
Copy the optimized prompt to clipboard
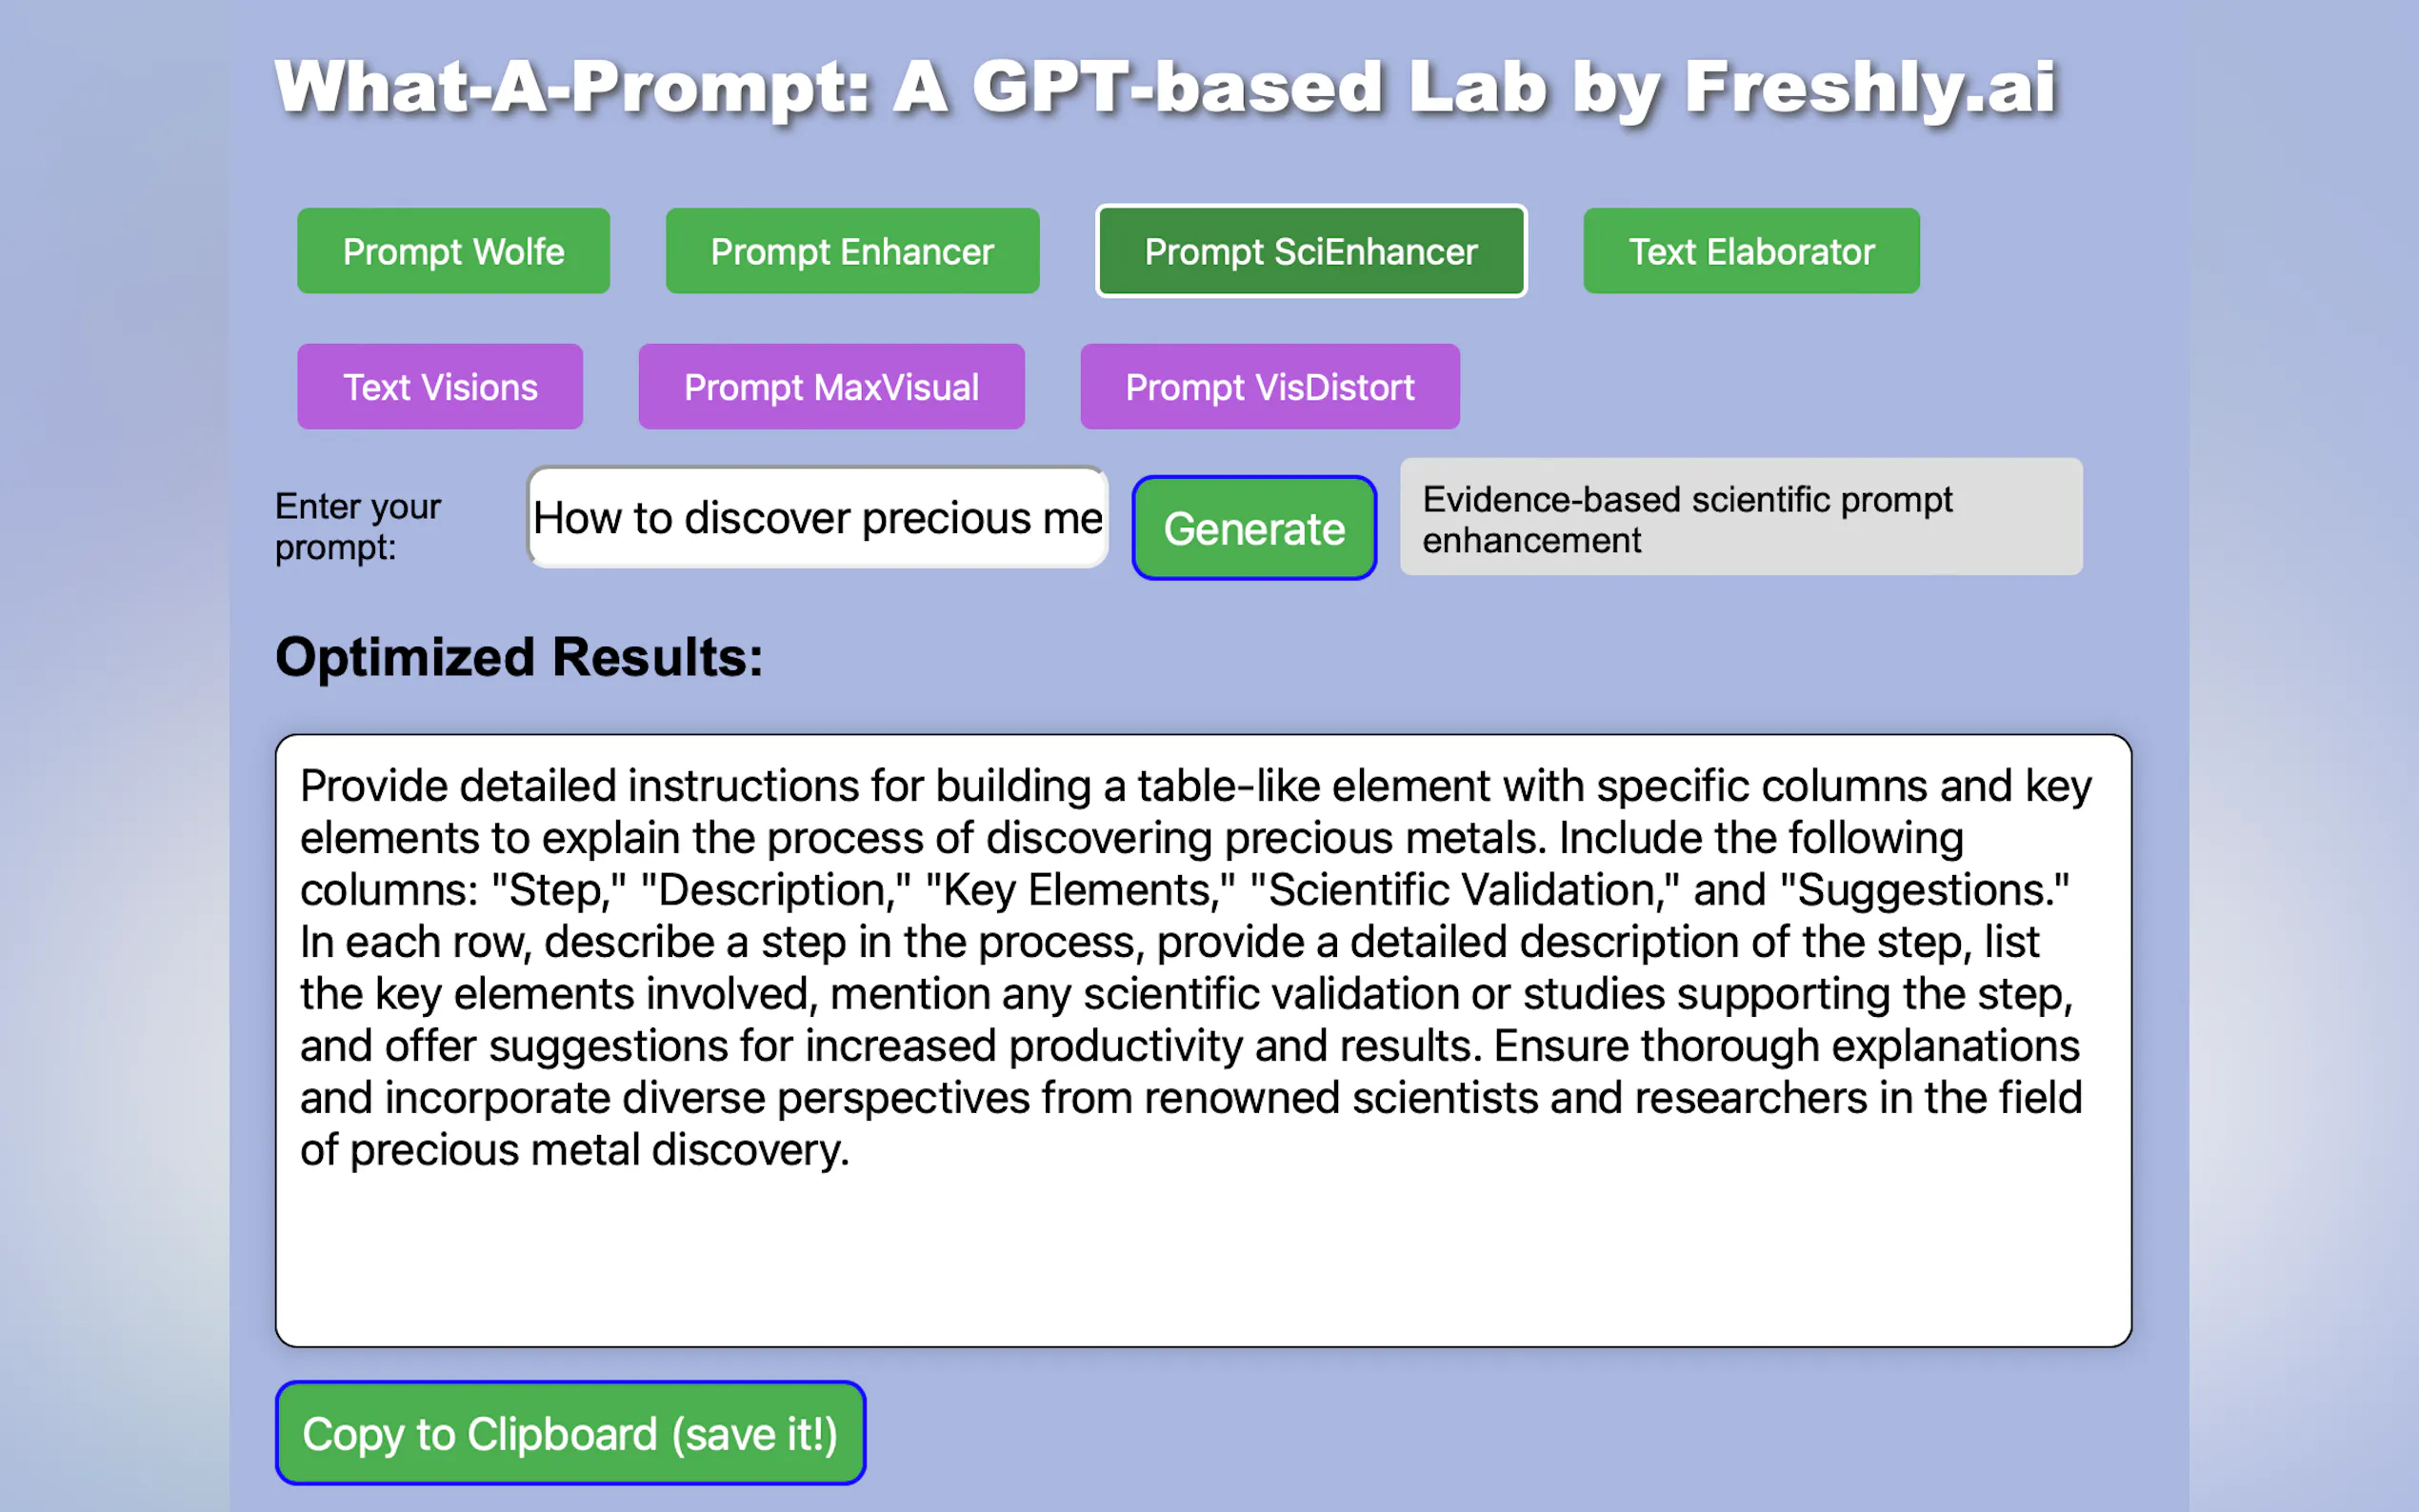569,1433
